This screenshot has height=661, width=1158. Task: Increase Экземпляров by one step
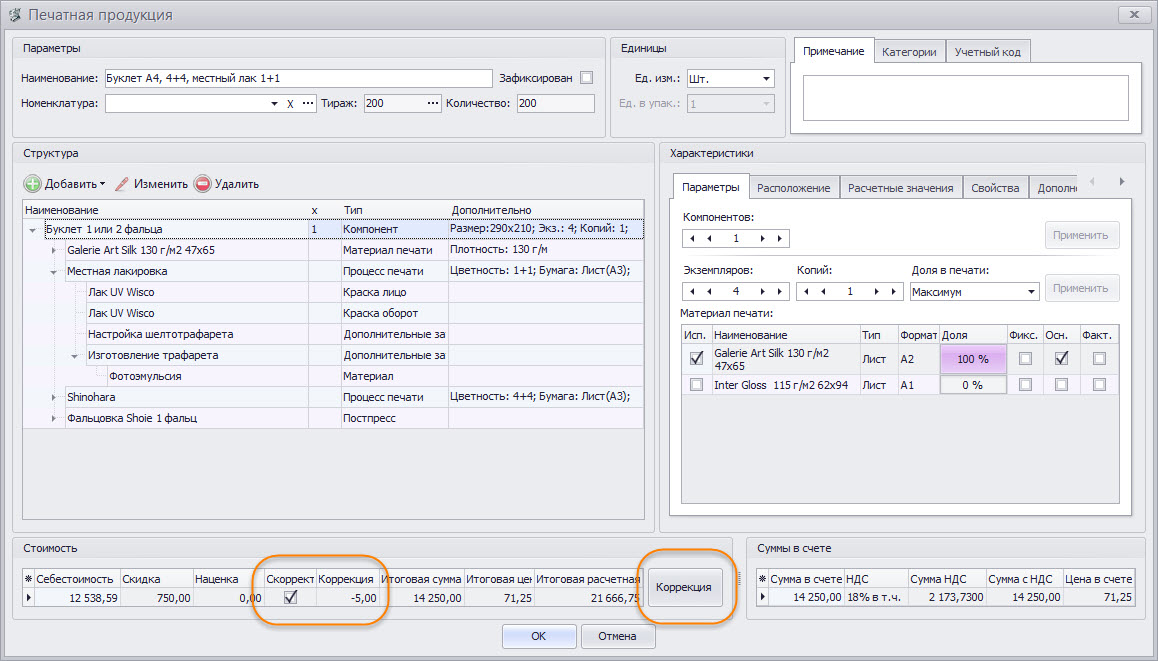coord(762,292)
